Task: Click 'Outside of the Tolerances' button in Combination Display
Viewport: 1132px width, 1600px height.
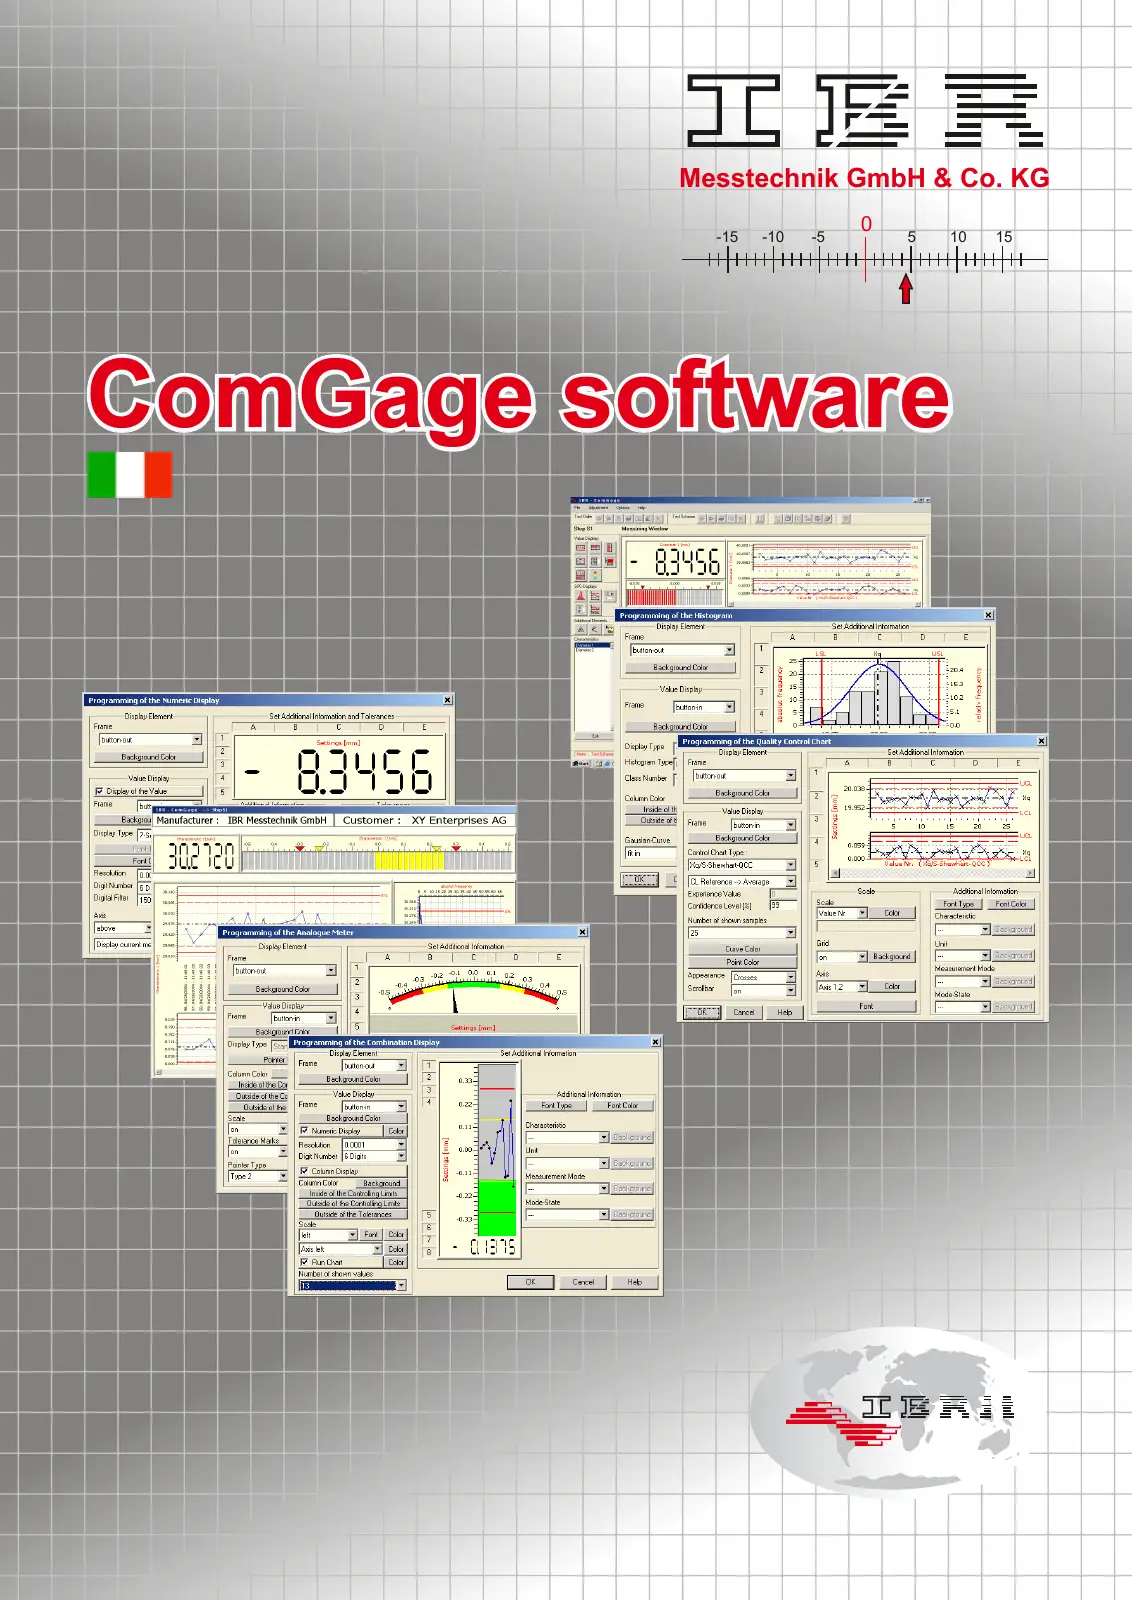Action: (x=353, y=1214)
